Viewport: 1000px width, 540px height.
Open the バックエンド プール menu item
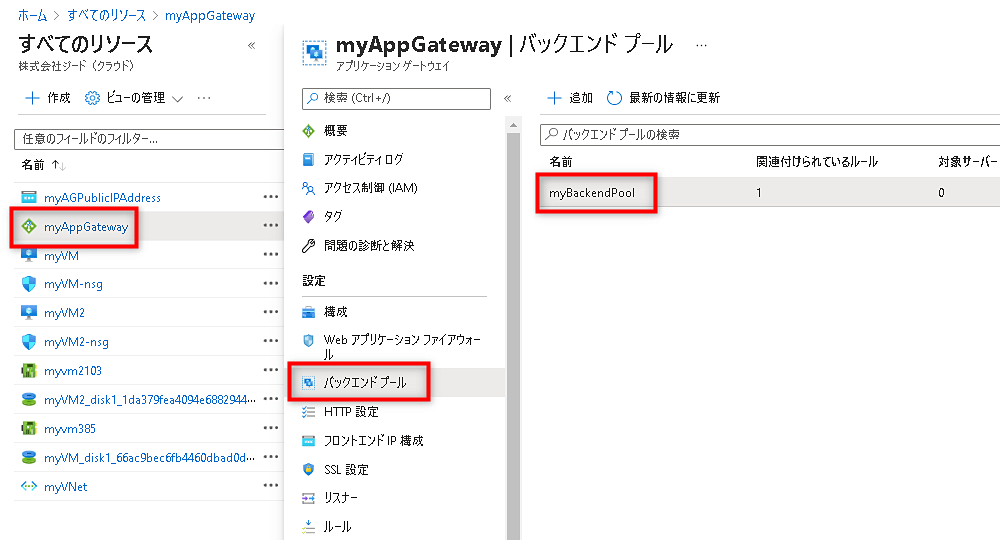[x=396, y=383]
